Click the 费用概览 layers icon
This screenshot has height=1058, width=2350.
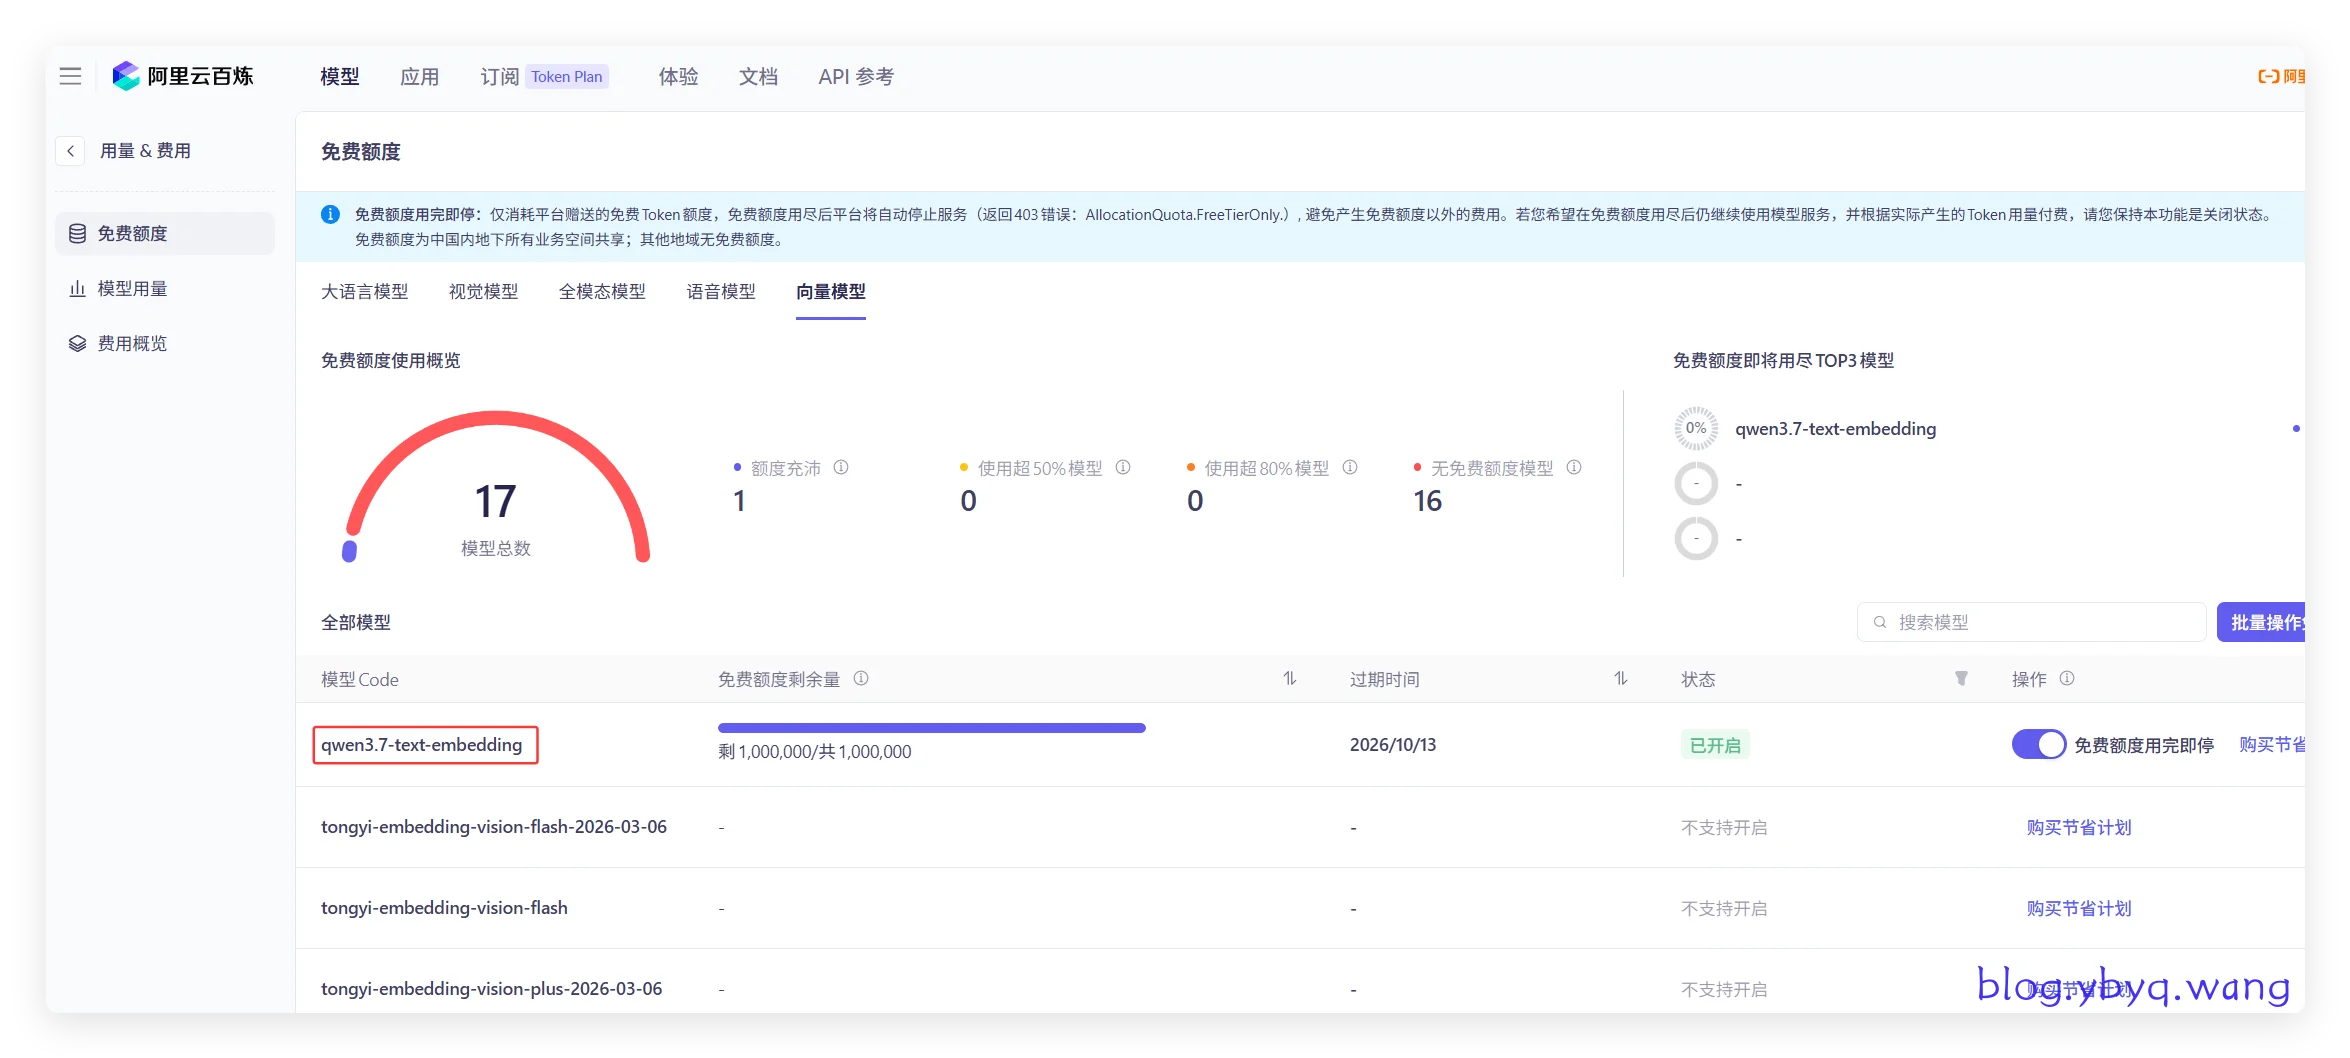[77, 343]
